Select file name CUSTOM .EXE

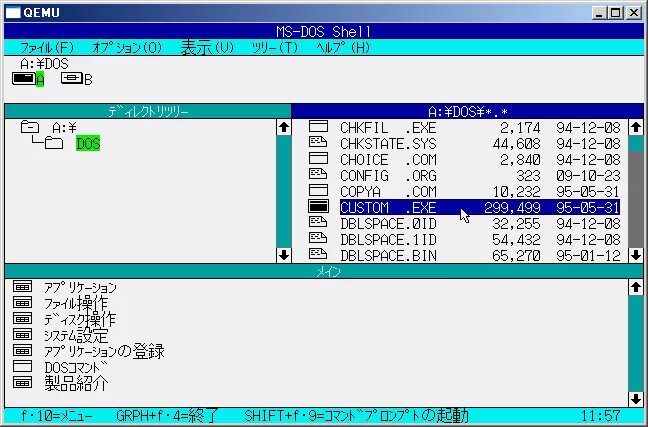pyautogui.click(x=388, y=208)
